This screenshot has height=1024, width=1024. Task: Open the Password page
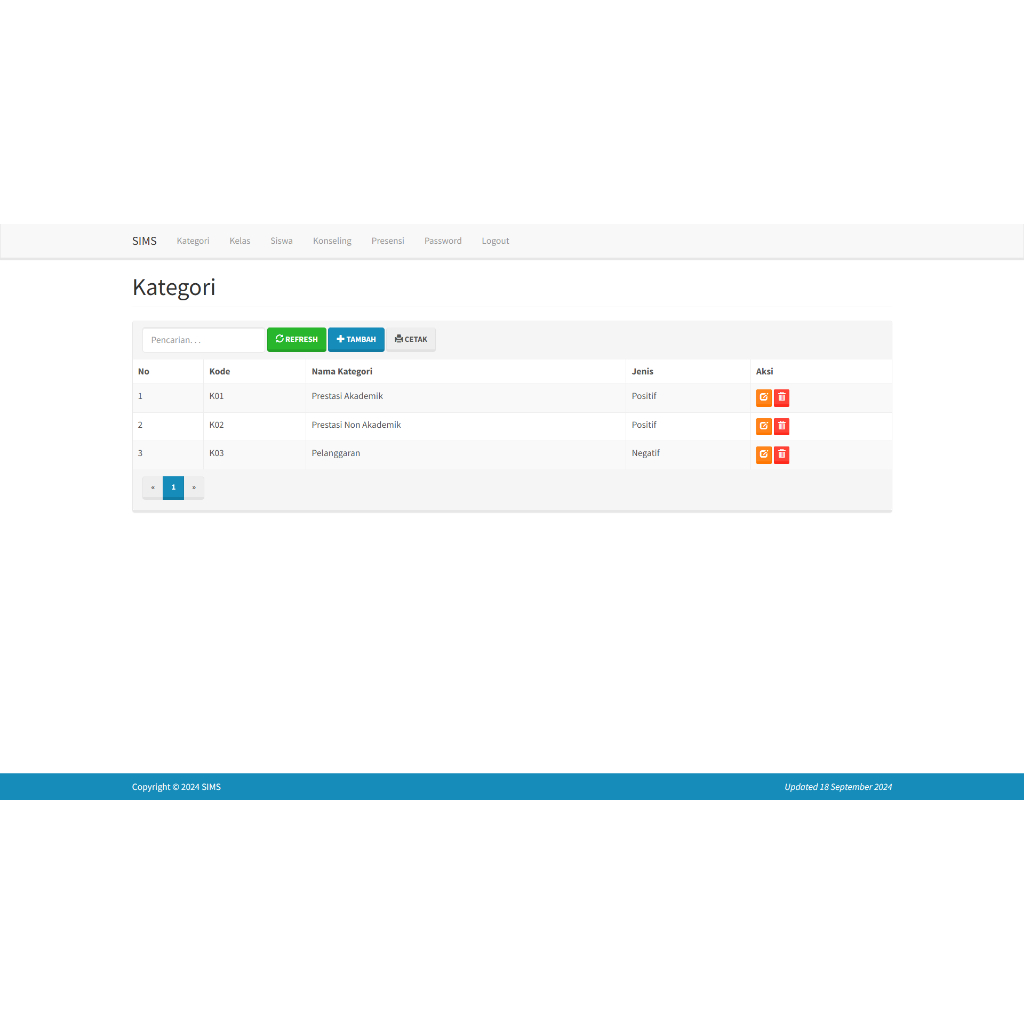click(442, 240)
